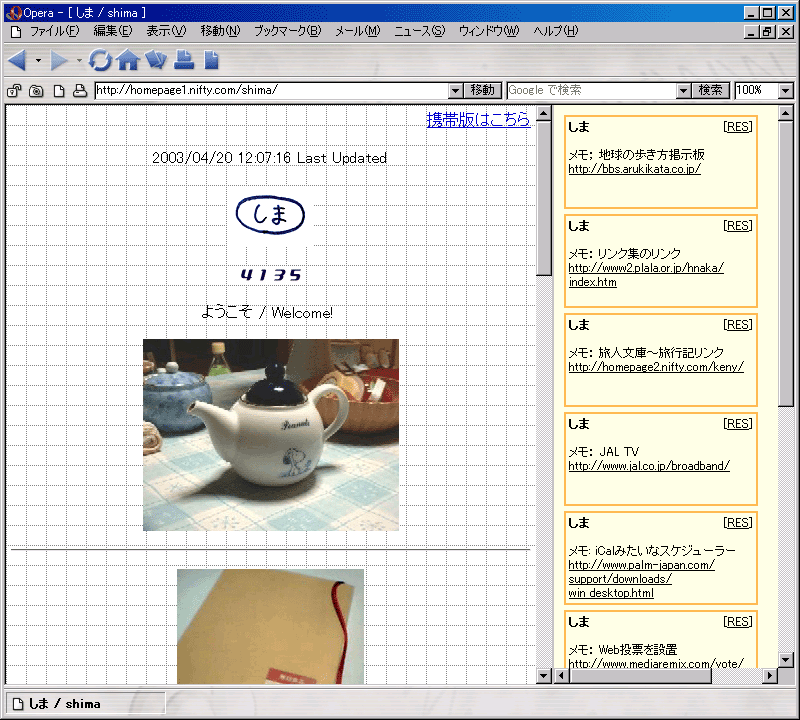Open the メール(M) menu
Screen dimensions: 800x720
(x=358, y=32)
